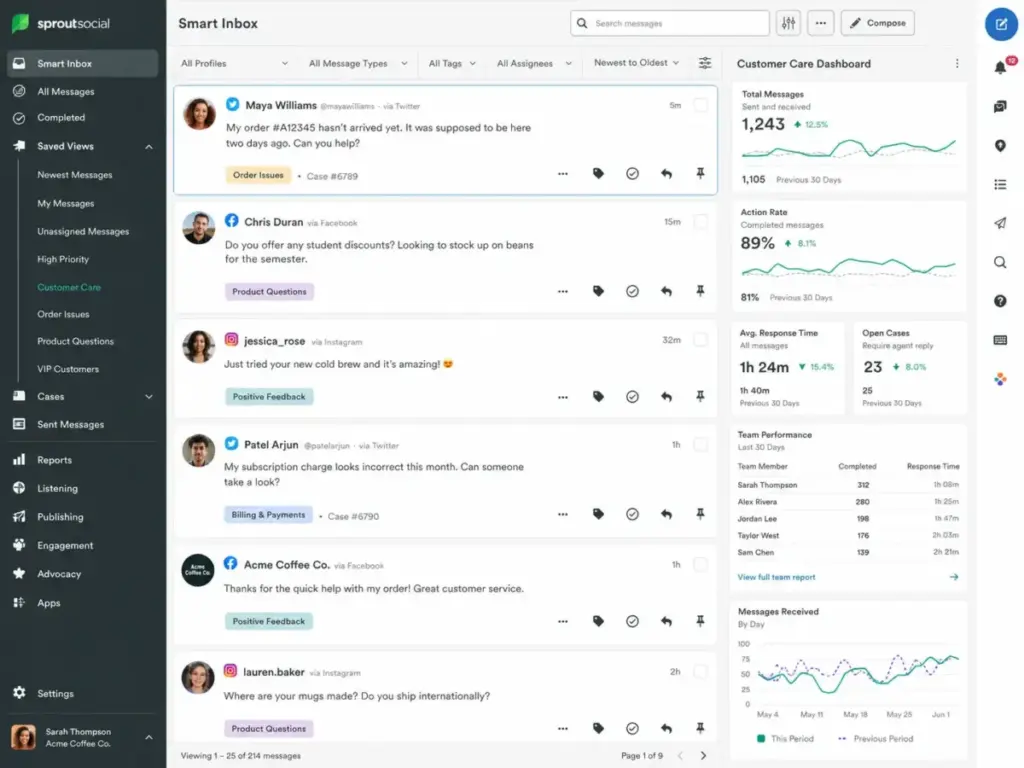Tag Maya Williams' message with the tag icon

tap(598, 174)
